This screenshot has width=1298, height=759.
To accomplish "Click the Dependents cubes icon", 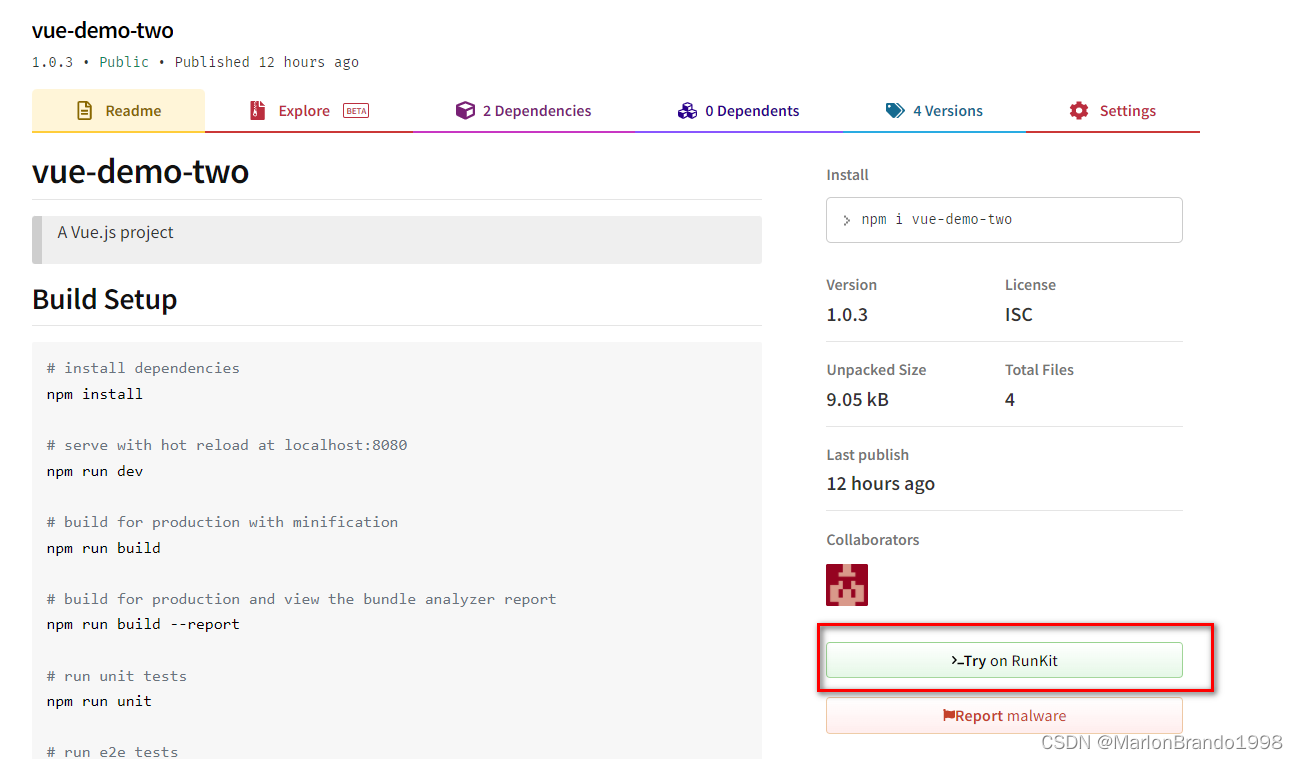I will [687, 111].
